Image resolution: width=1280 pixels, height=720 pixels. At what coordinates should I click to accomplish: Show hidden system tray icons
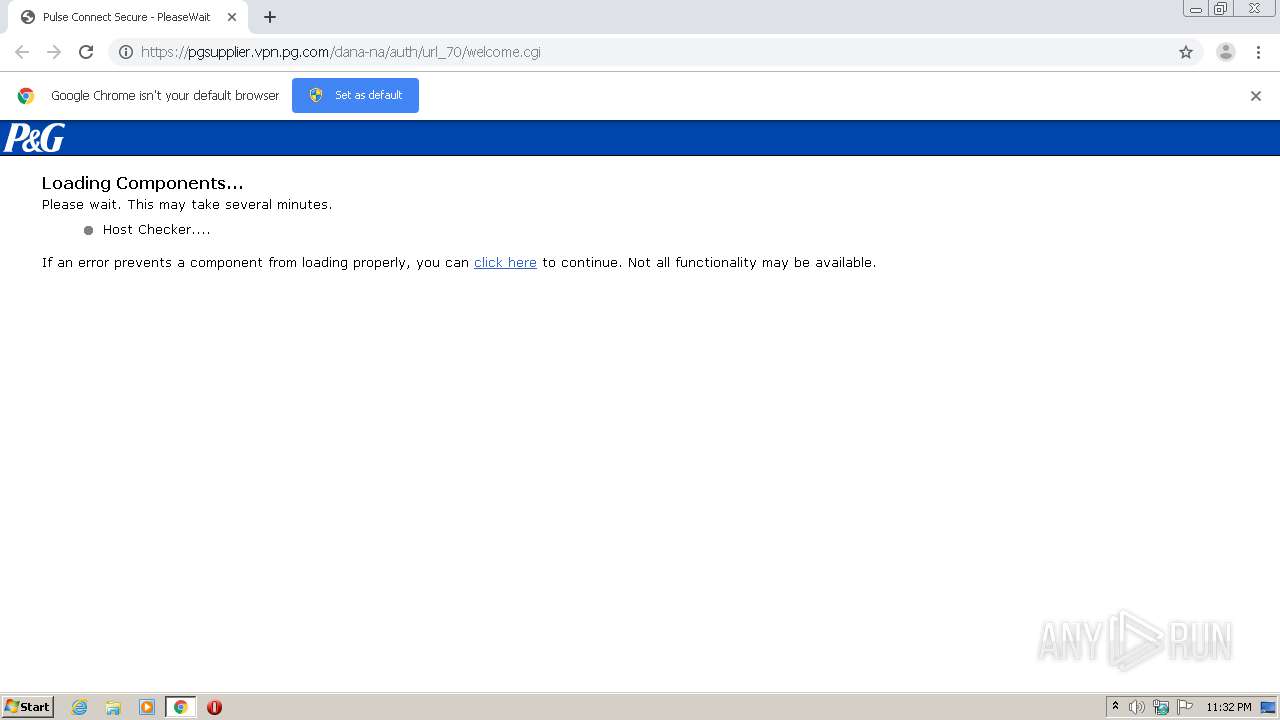pos(1115,706)
